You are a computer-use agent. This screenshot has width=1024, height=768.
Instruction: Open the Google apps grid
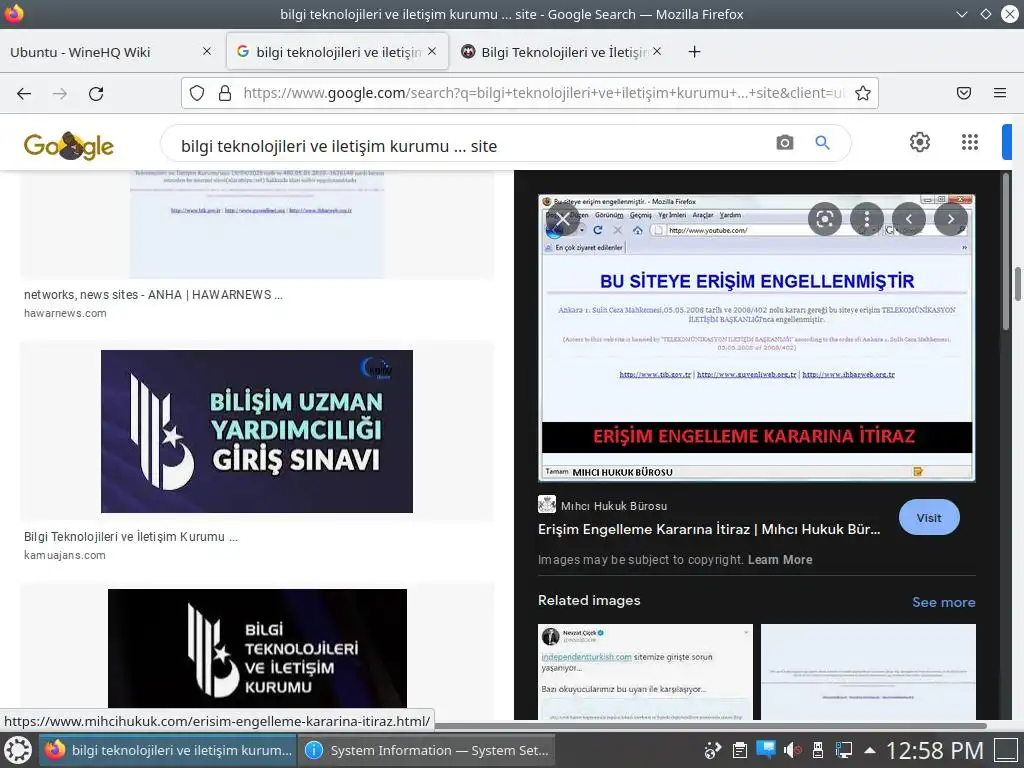(970, 142)
